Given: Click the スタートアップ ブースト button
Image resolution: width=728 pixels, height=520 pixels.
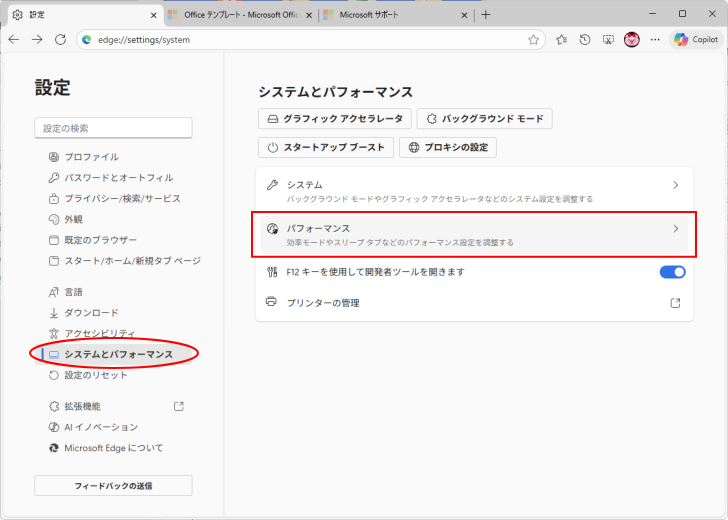Looking at the screenshot, I should coord(325,147).
